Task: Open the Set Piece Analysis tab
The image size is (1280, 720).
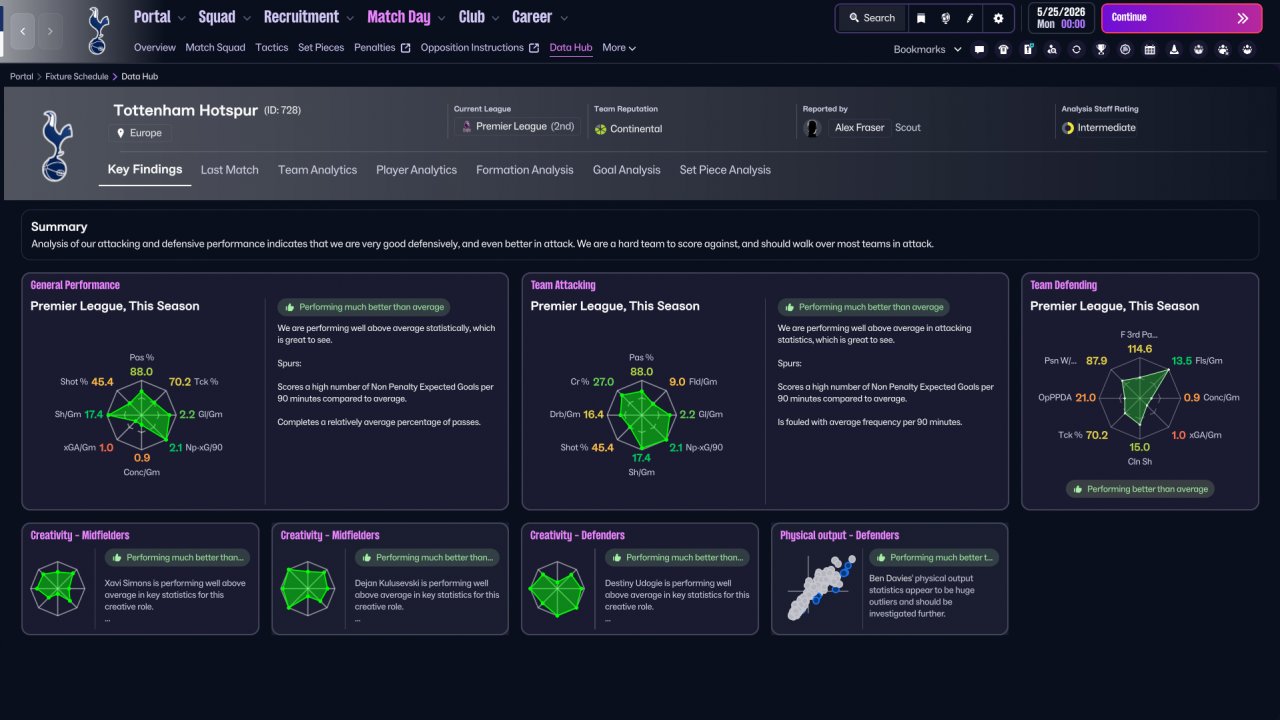Action: [725, 170]
